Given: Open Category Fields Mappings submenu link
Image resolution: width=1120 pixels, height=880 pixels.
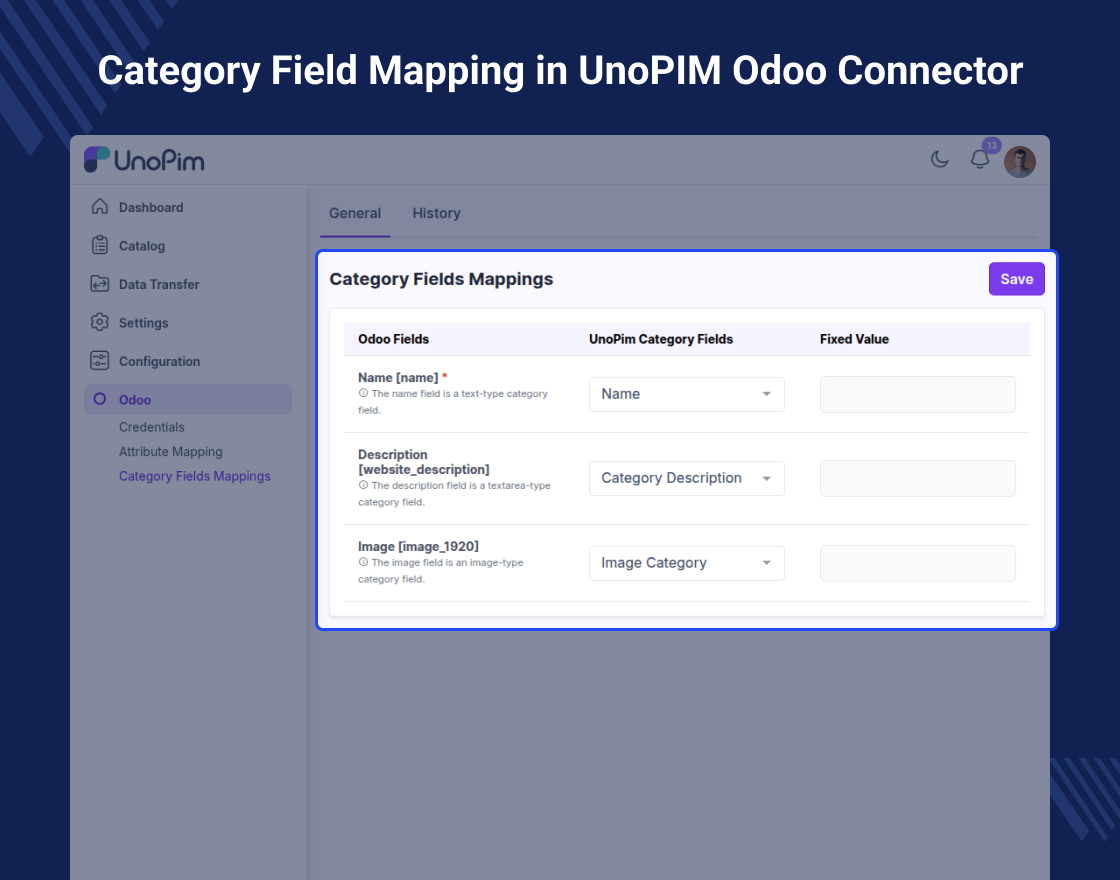Looking at the screenshot, I should pos(194,476).
